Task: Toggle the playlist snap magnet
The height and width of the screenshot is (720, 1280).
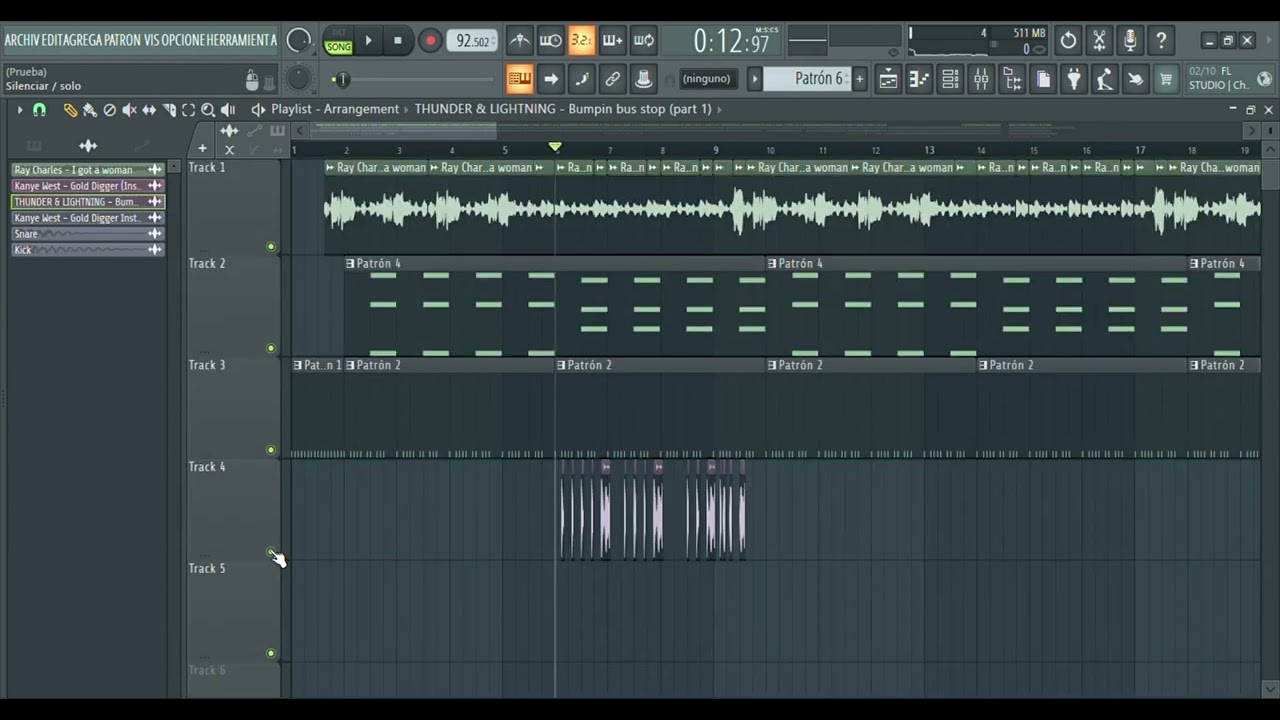Action: click(39, 110)
